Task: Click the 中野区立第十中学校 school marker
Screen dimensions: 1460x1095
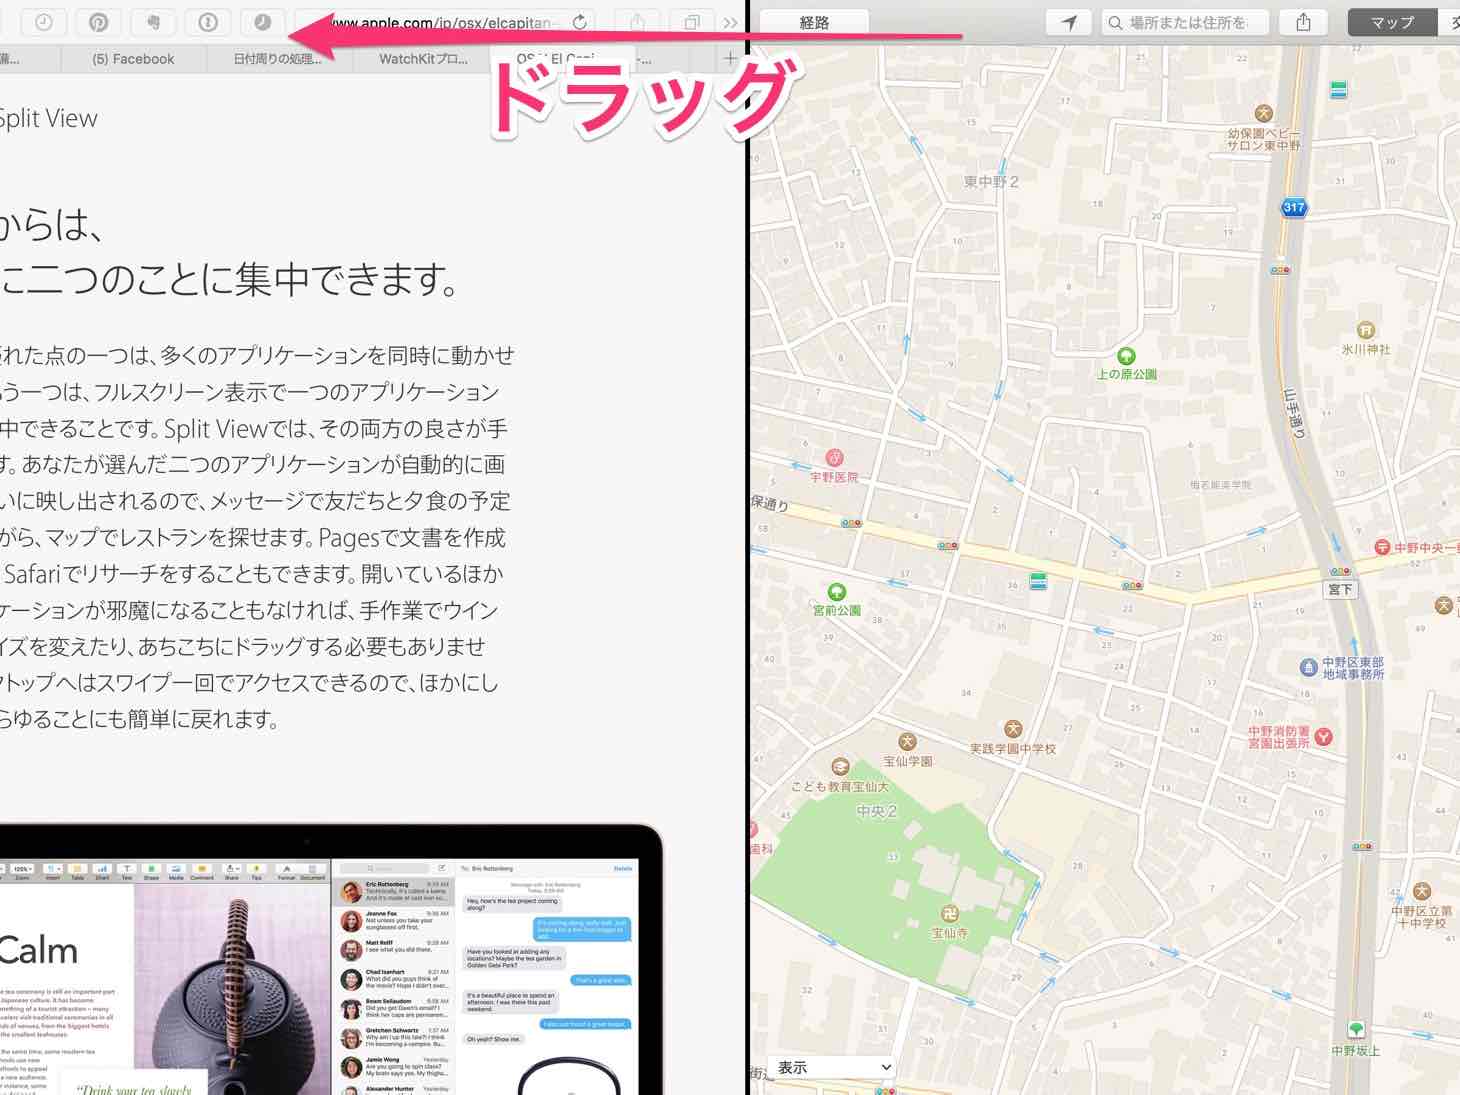Action: (x=1422, y=891)
